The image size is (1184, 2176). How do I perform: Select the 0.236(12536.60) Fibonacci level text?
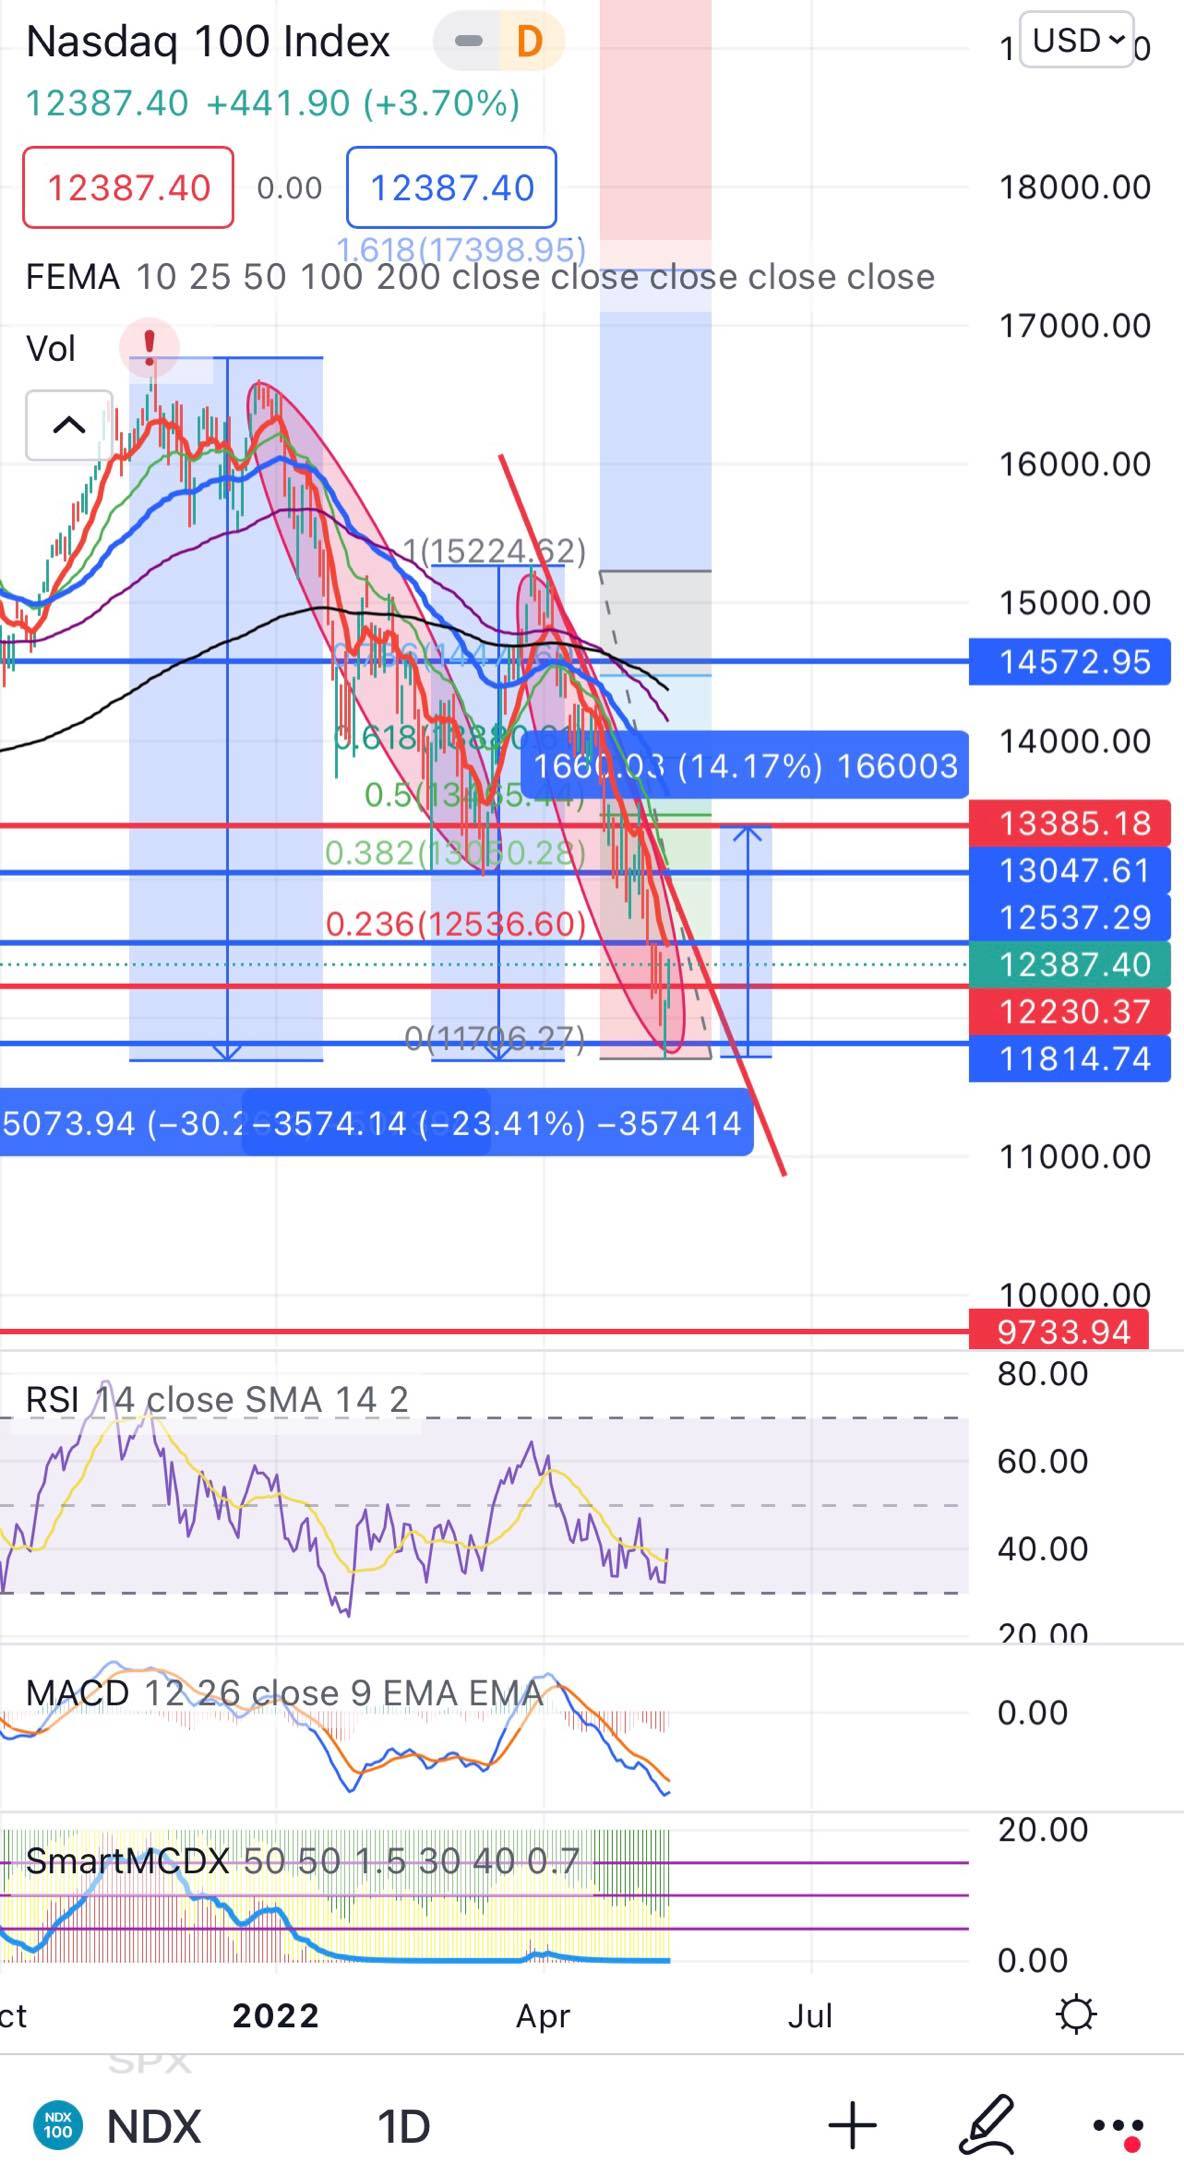[456, 924]
